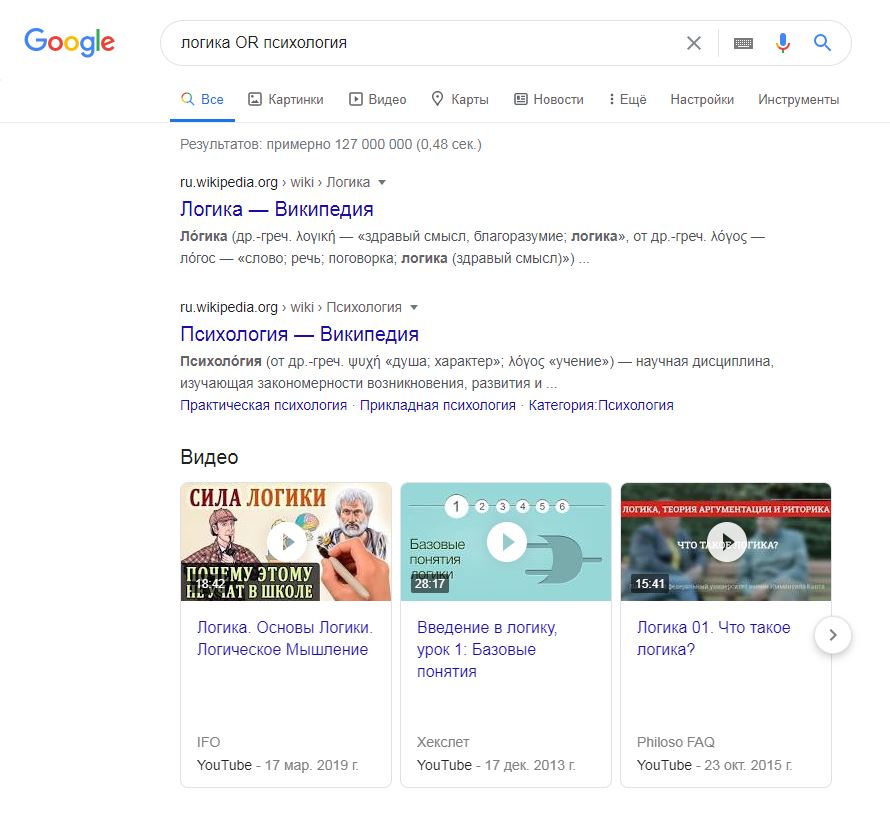Click the search query input field

(x=420, y=43)
